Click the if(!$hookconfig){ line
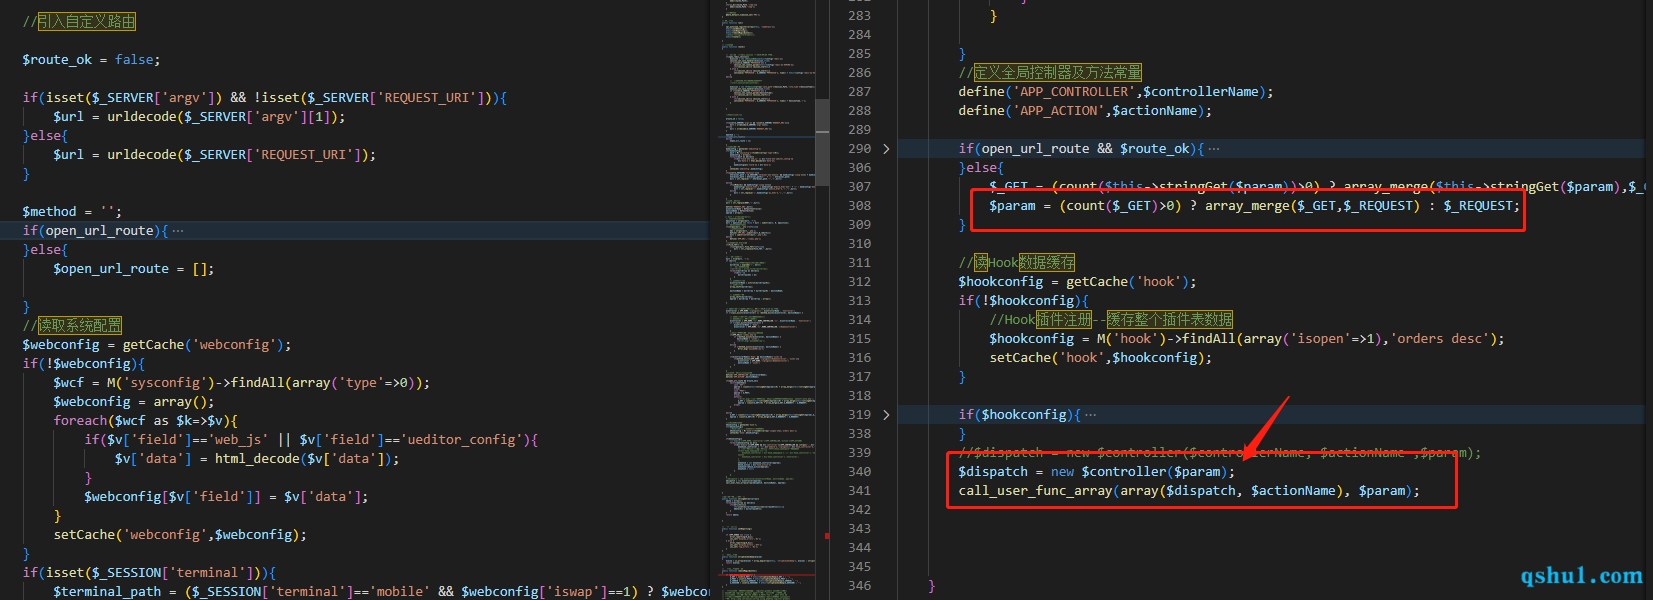Screen dimensions: 1653x600 (1023, 301)
